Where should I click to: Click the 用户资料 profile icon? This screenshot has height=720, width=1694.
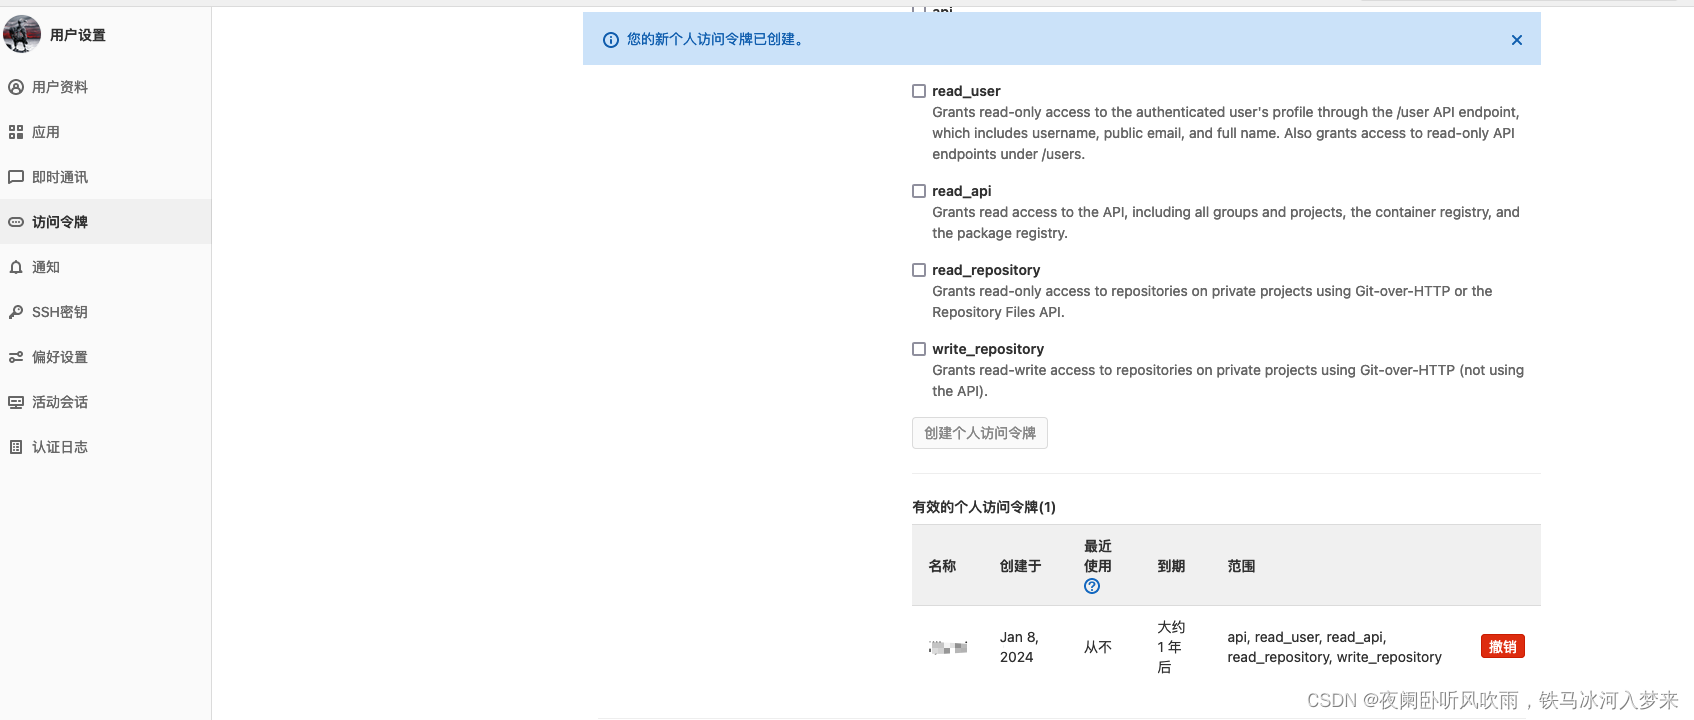click(16, 87)
